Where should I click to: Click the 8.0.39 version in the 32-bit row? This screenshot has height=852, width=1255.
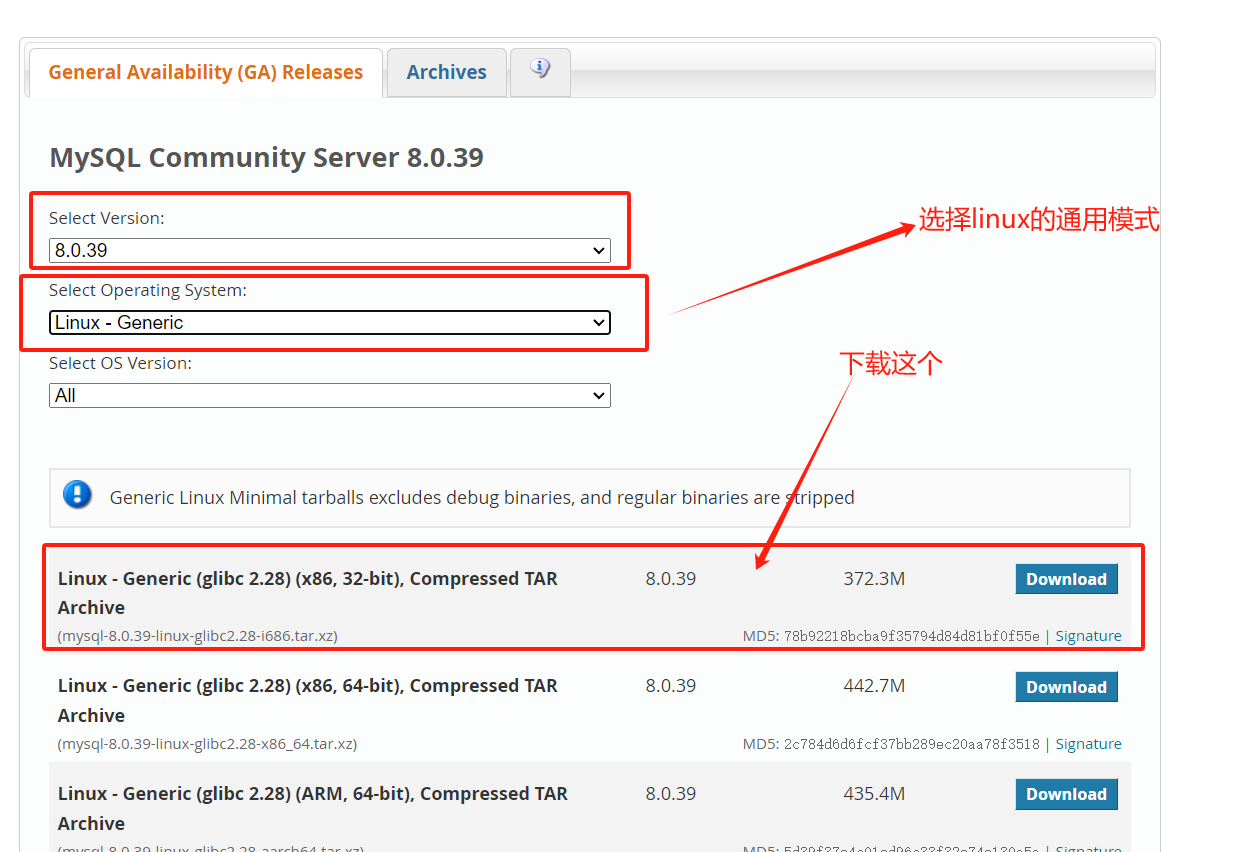pyautogui.click(x=670, y=579)
